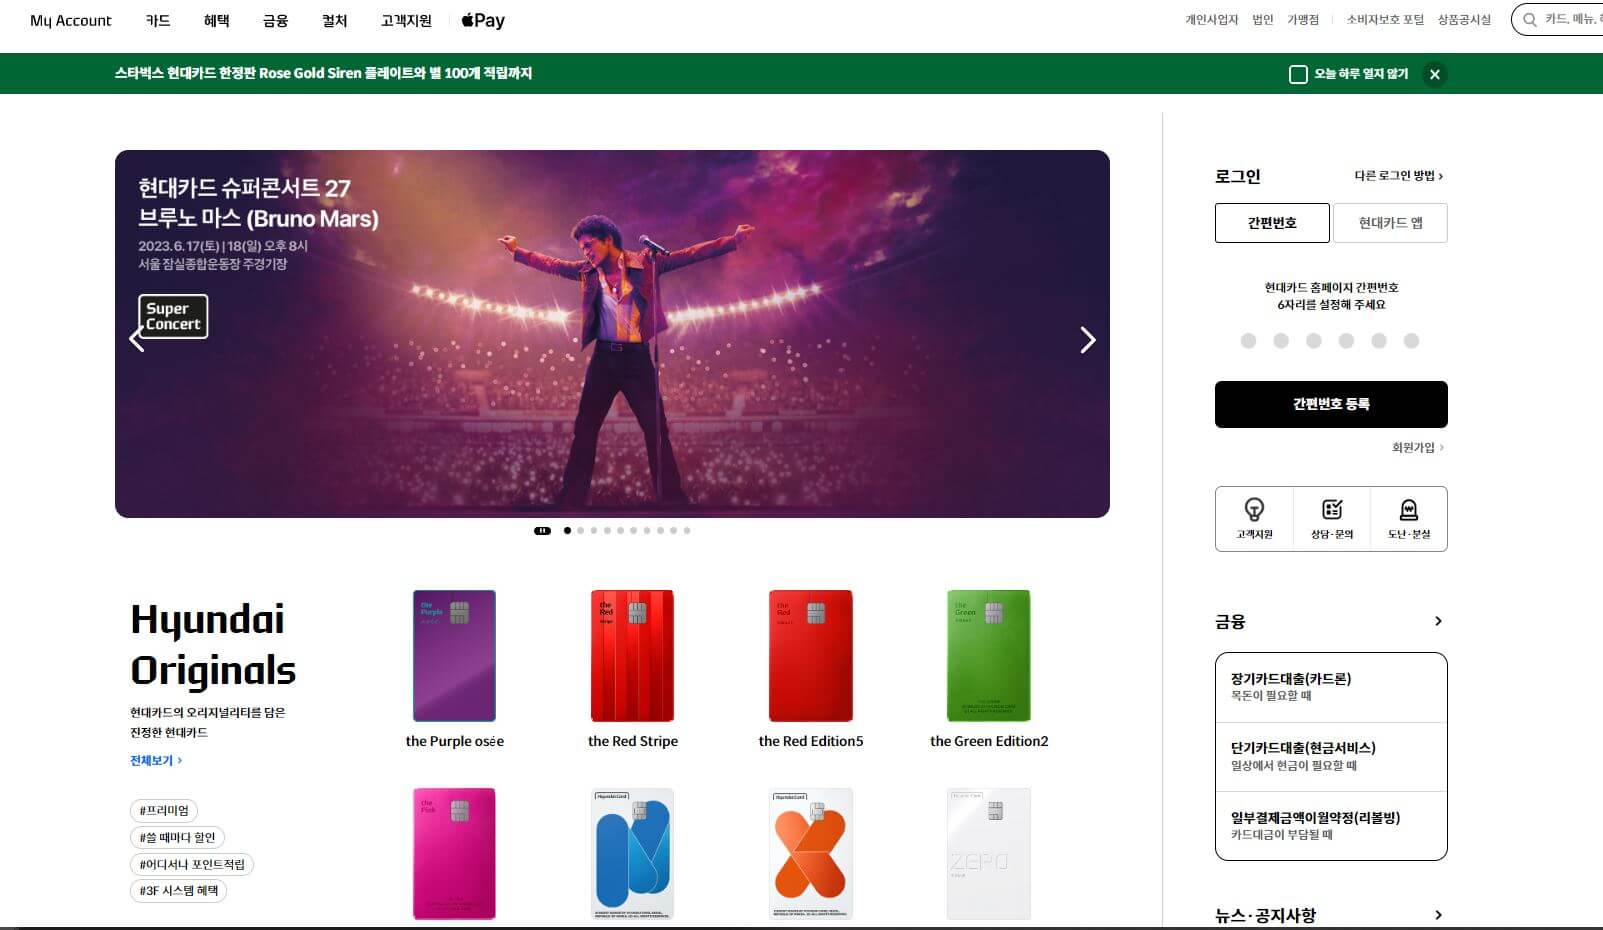Select the orange X card image
The height and width of the screenshot is (930, 1603).
[x=810, y=854]
